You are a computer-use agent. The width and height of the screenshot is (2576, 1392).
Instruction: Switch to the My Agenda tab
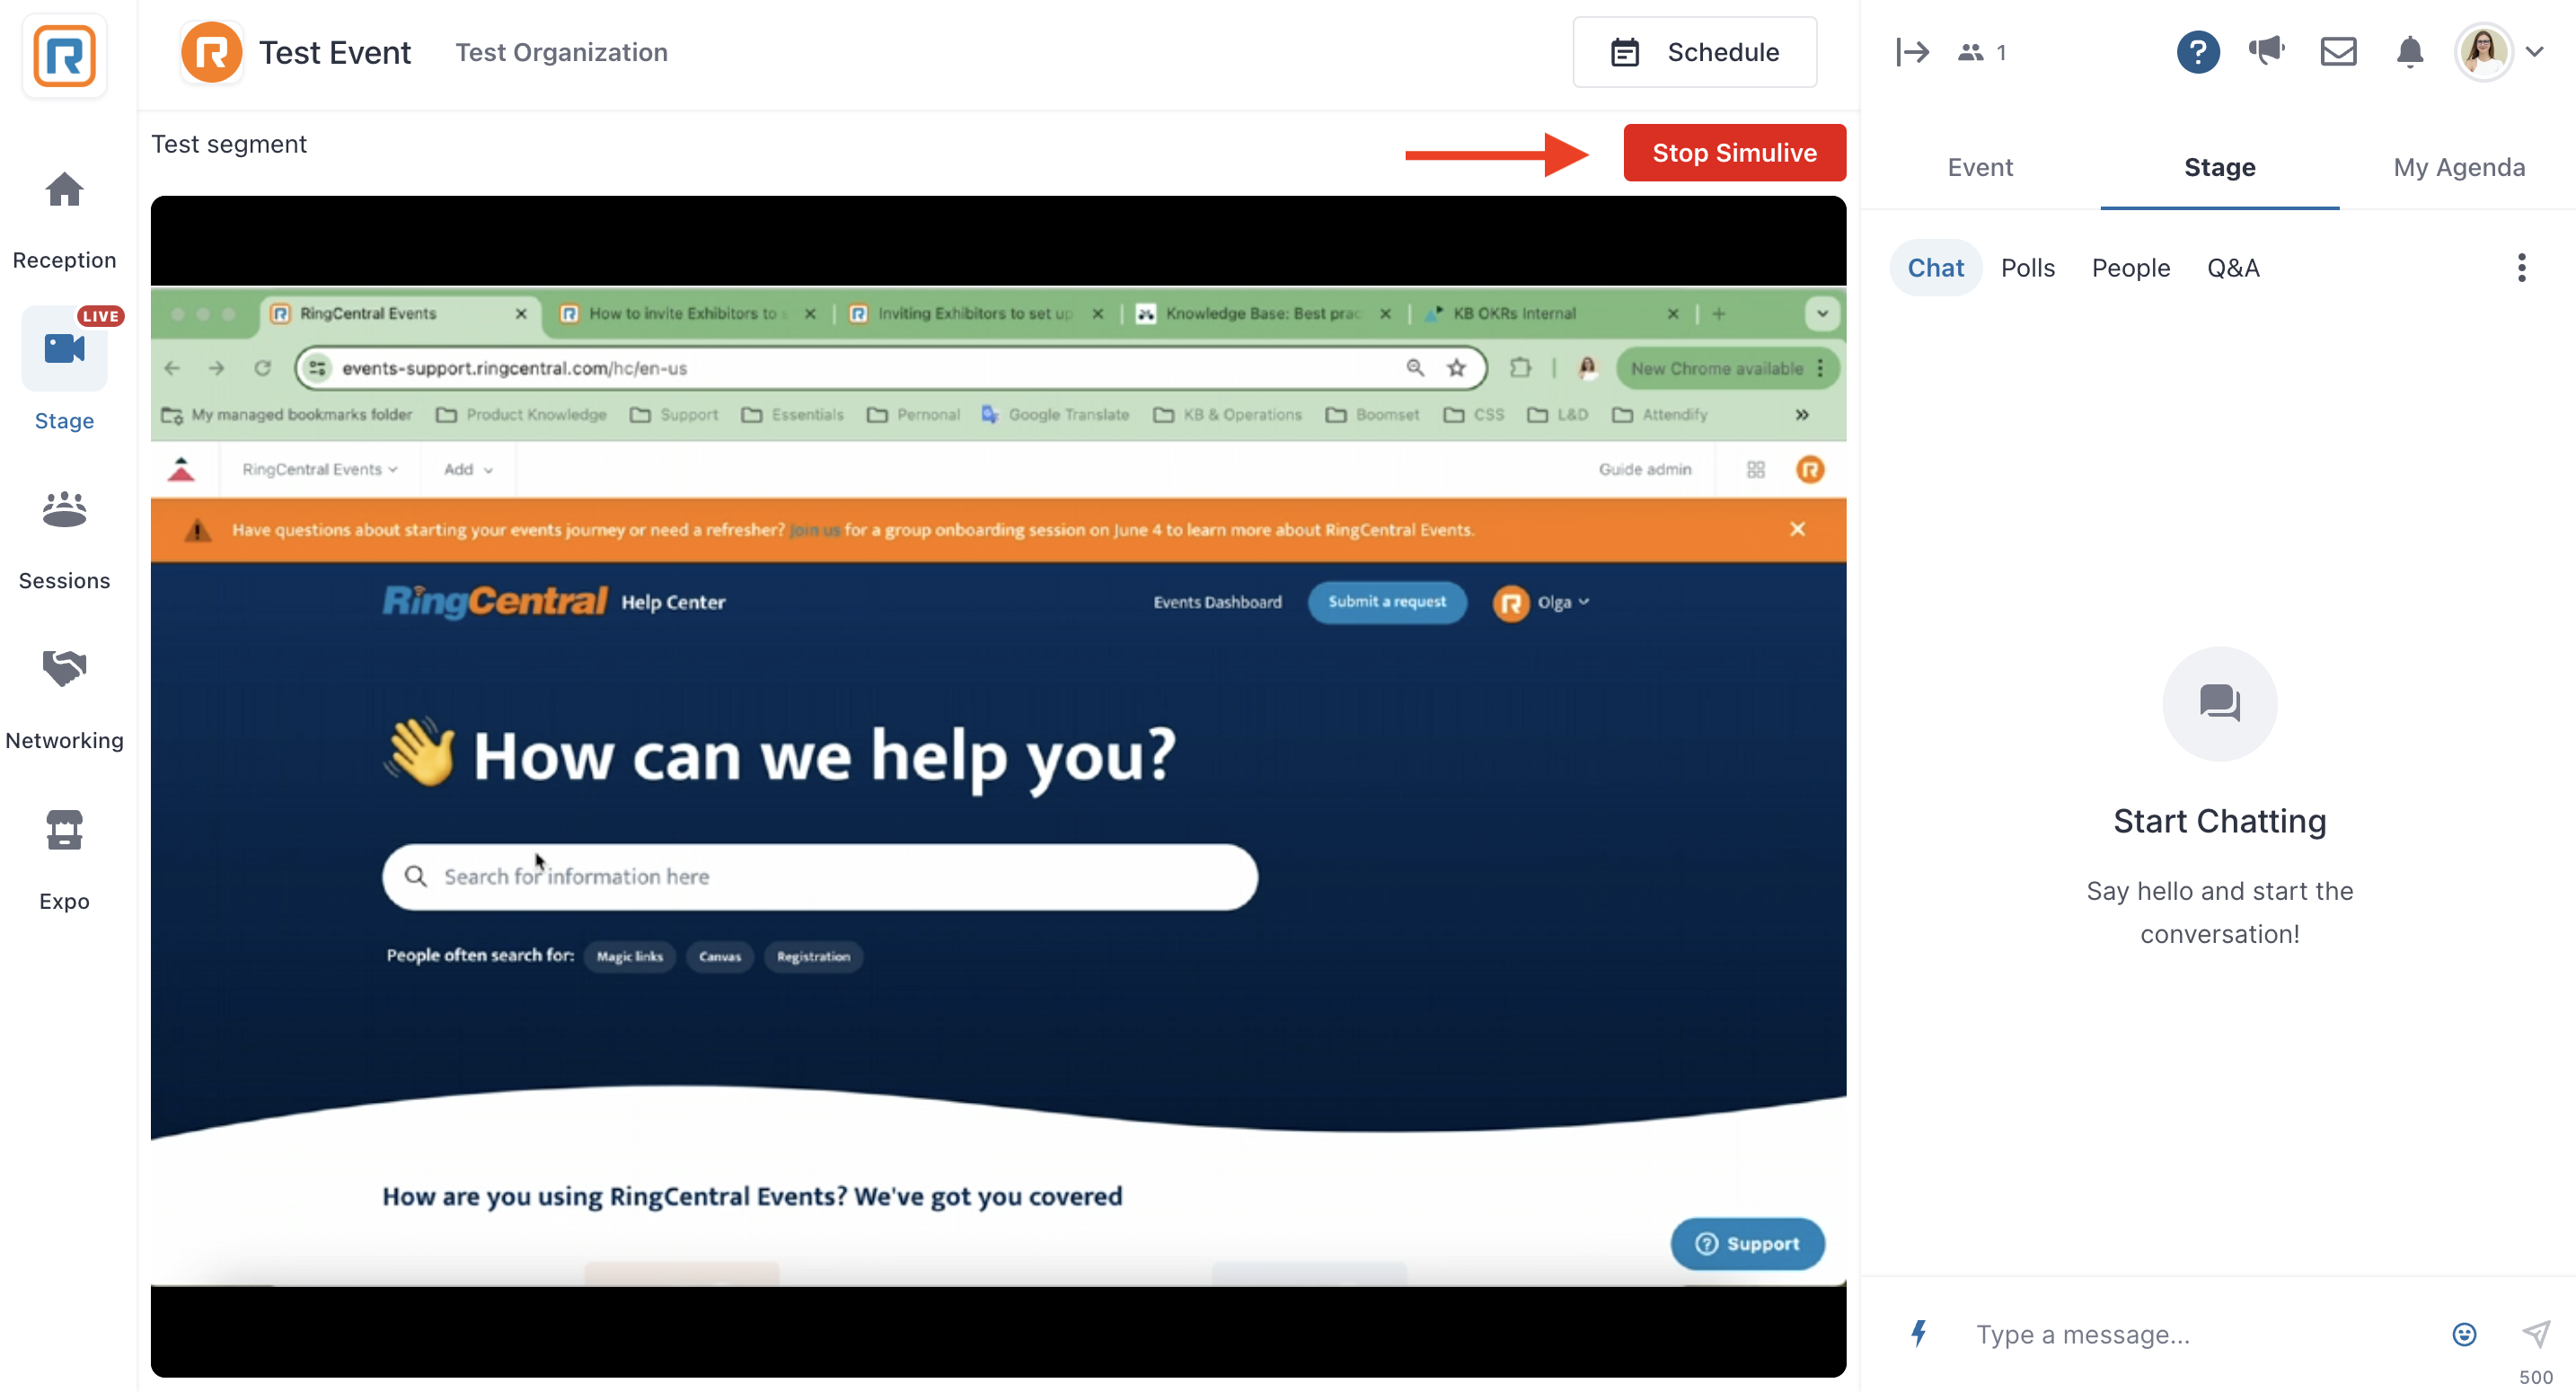2458,167
